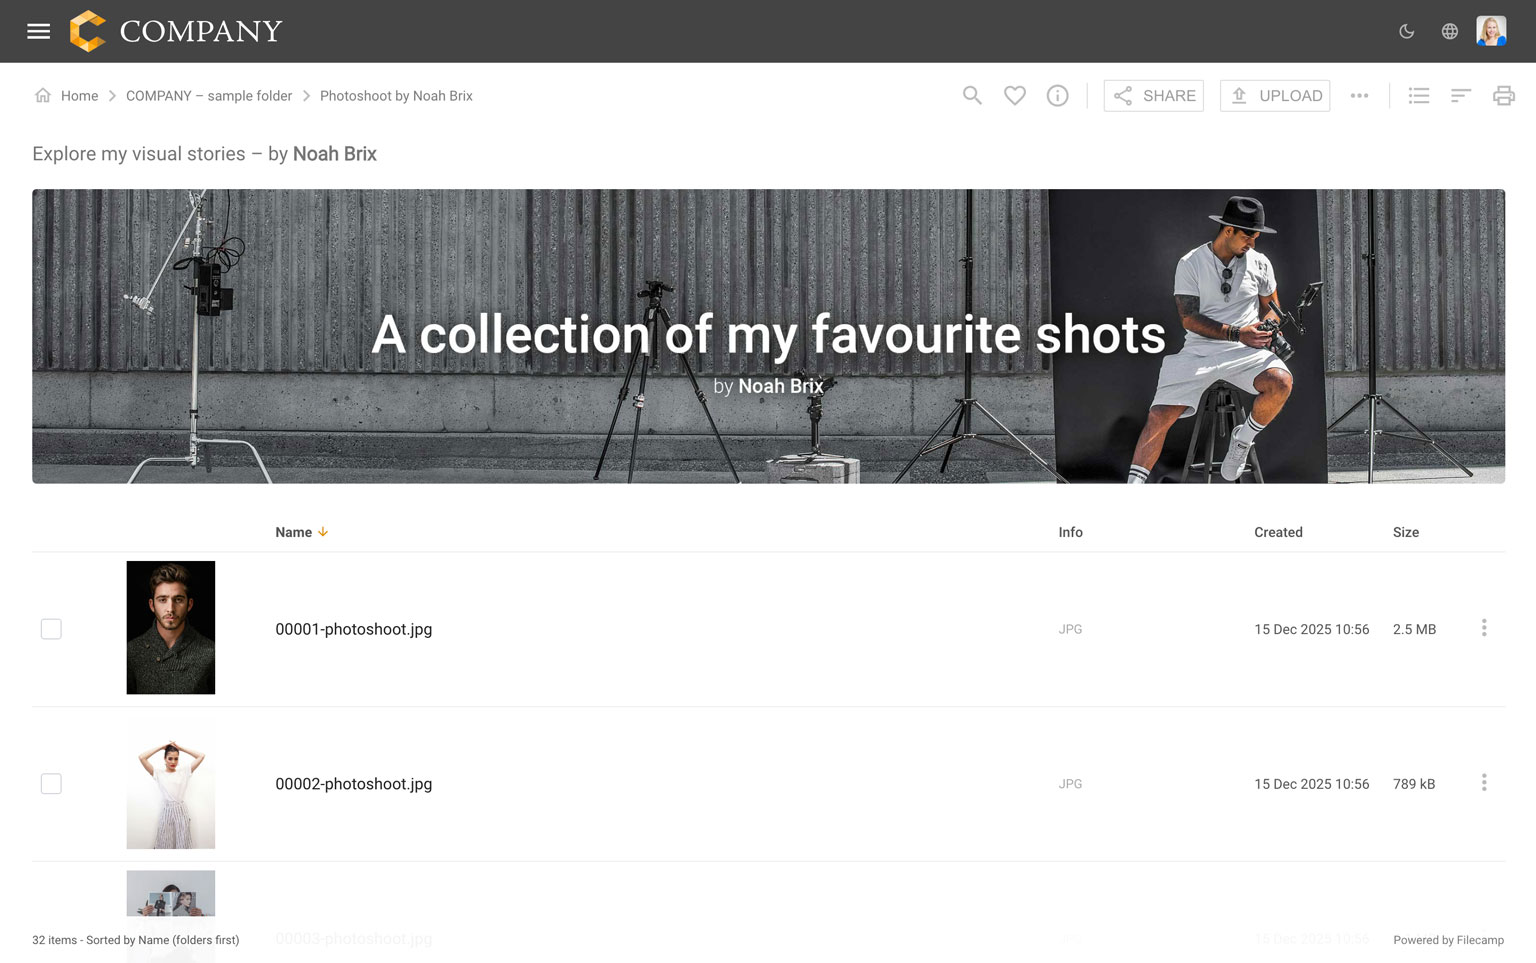Switch to list view layout icon

tap(1418, 96)
